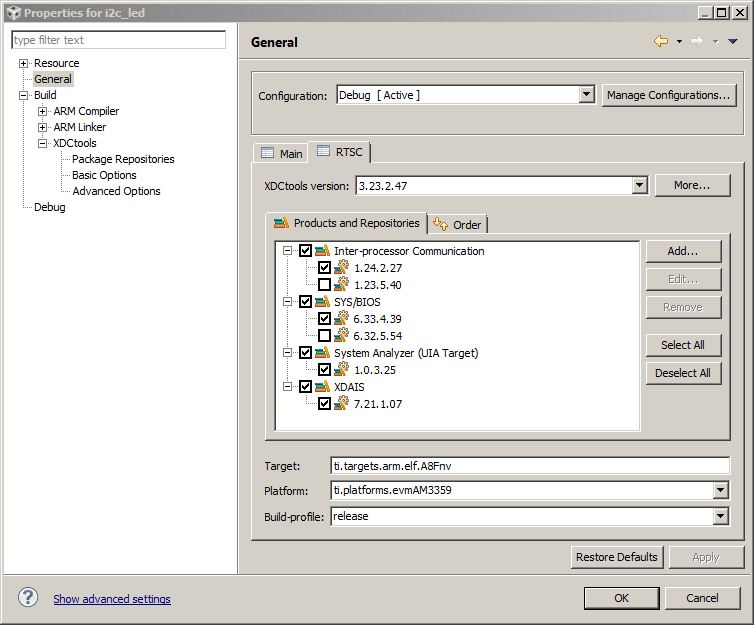Screen dimensions: 754x625
Task: Click the 1.24.2.27 version gear icon
Action: tap(341, 267)
